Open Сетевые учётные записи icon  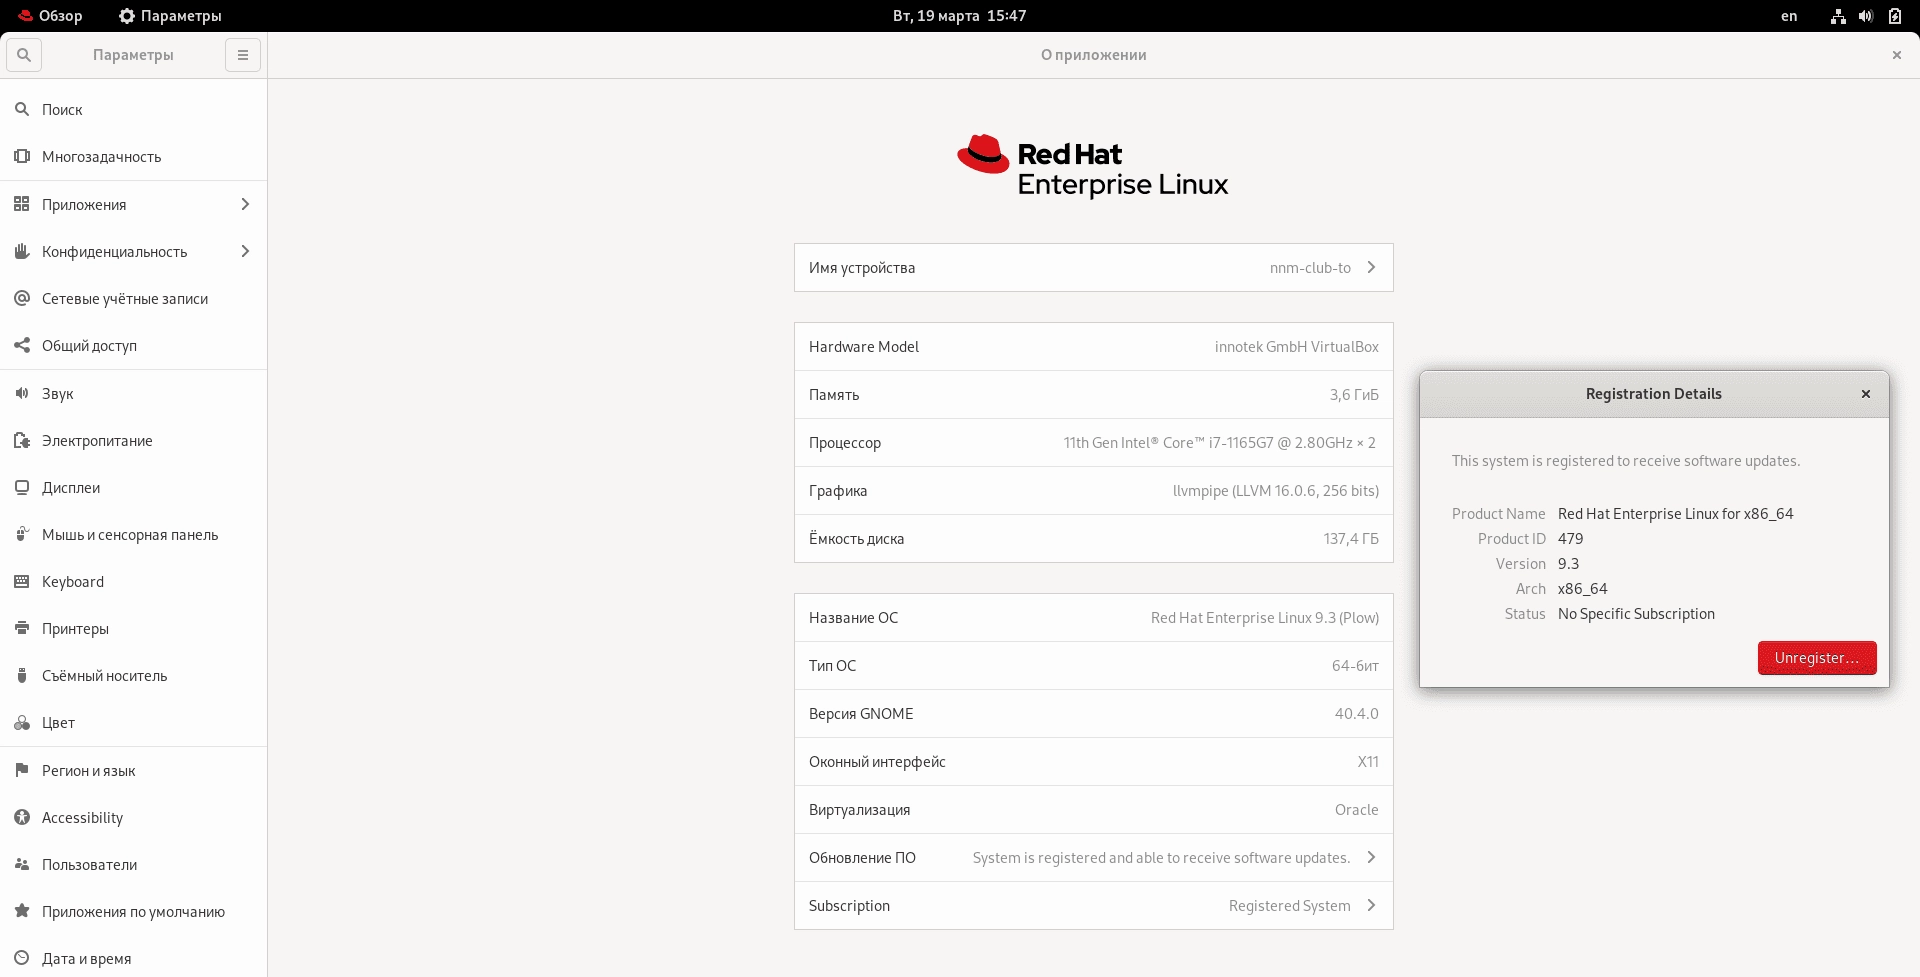22,298
